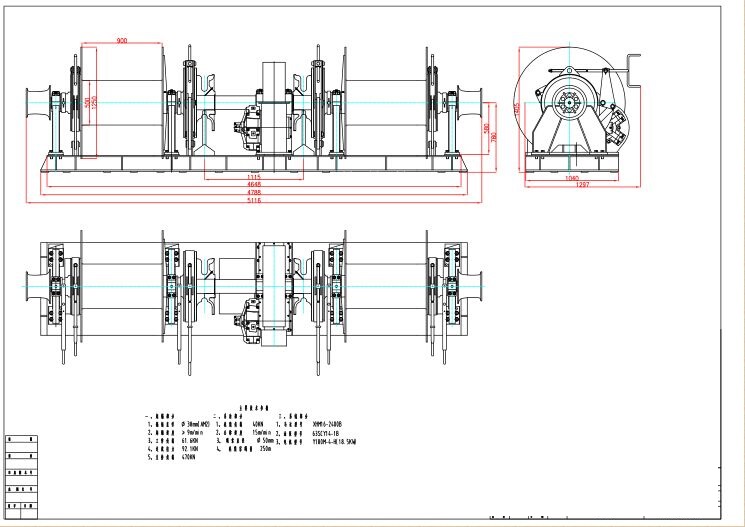
Task: Select the 5116 overall length dimension
Action: [253, 201]
